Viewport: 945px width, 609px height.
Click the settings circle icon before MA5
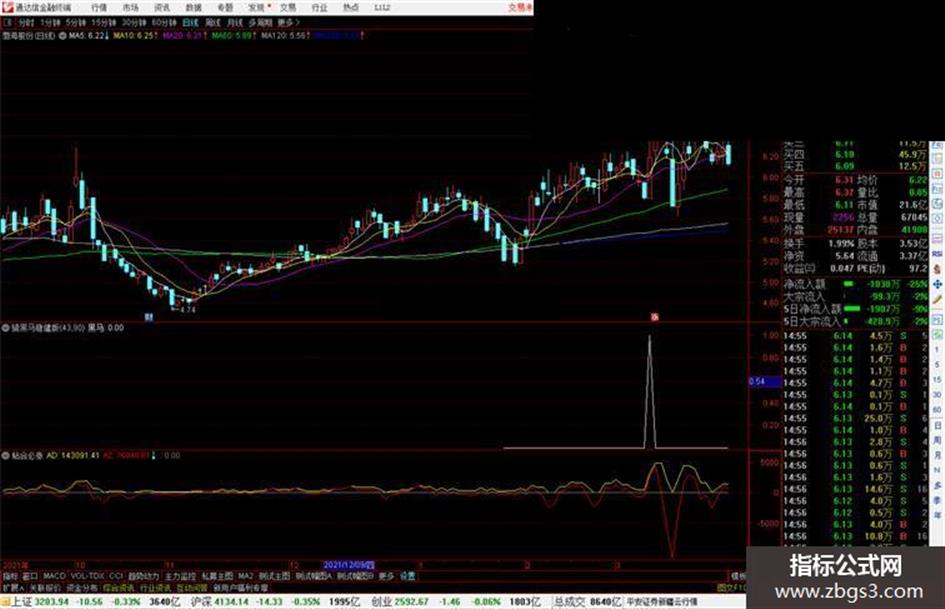pos(62,36)
